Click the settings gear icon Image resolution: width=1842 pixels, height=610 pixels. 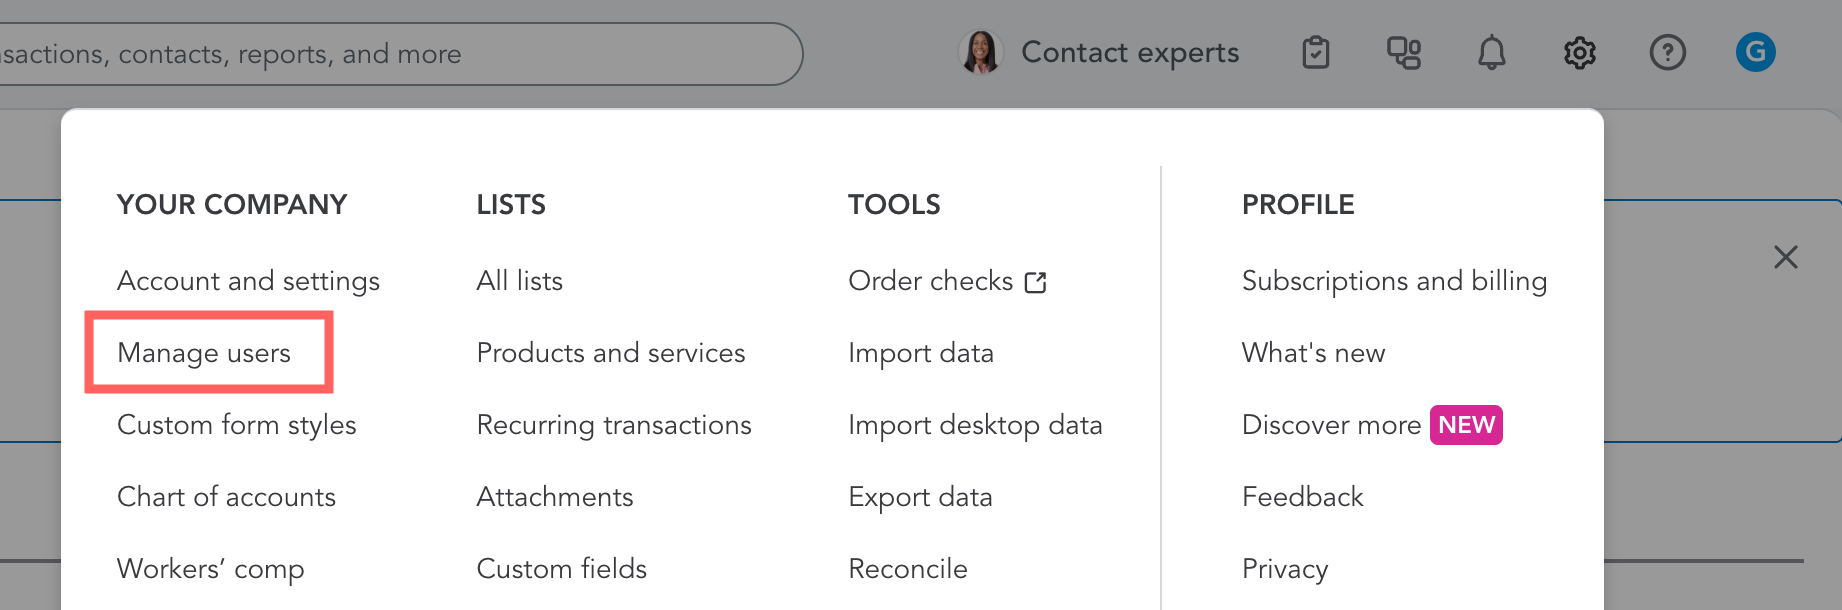(1579, 52)
